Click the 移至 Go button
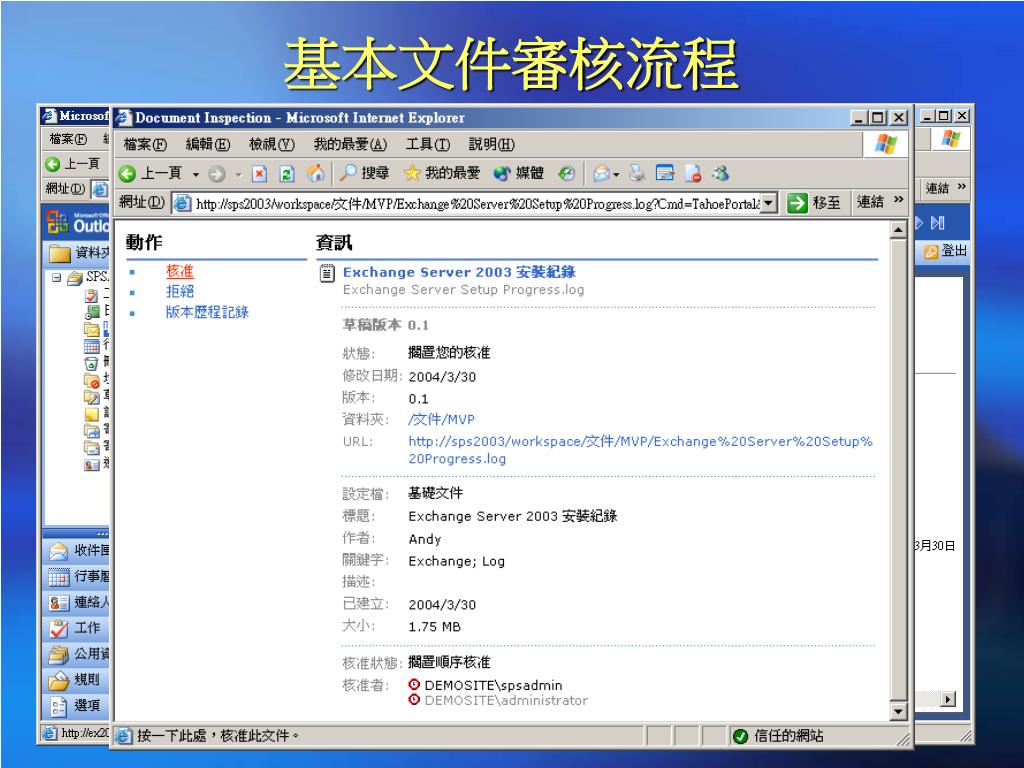This screenshot has height=768, width=1024. tap(814, 203)
